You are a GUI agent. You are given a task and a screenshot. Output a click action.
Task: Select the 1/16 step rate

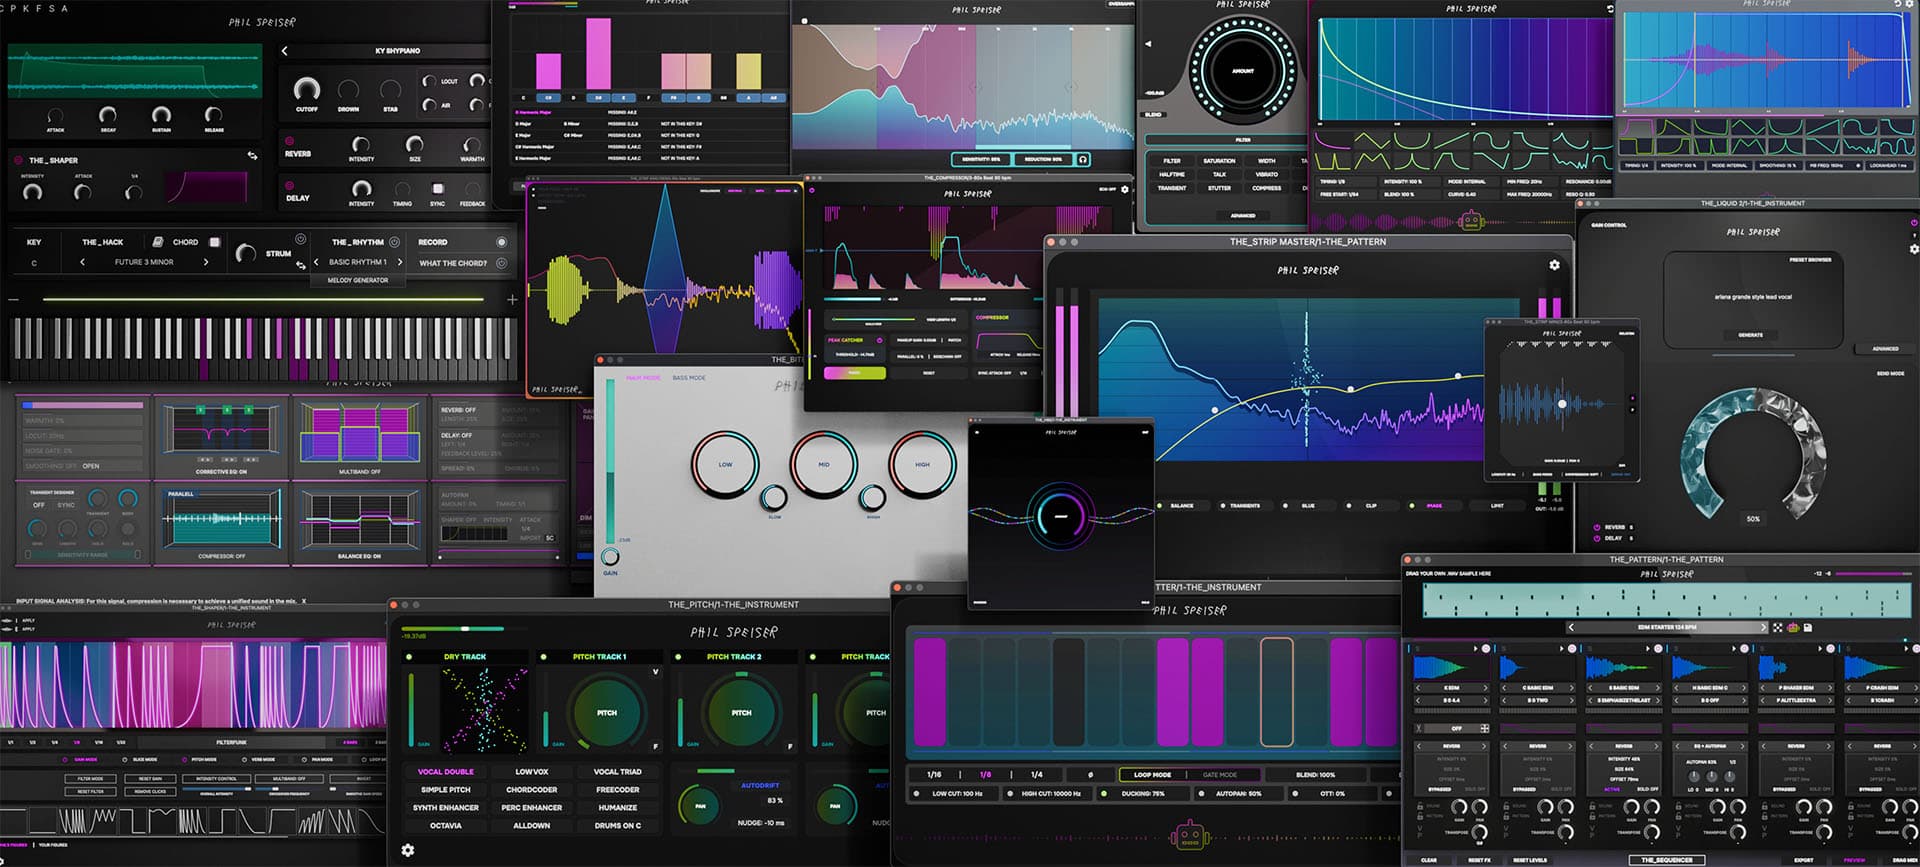point(934,775)
